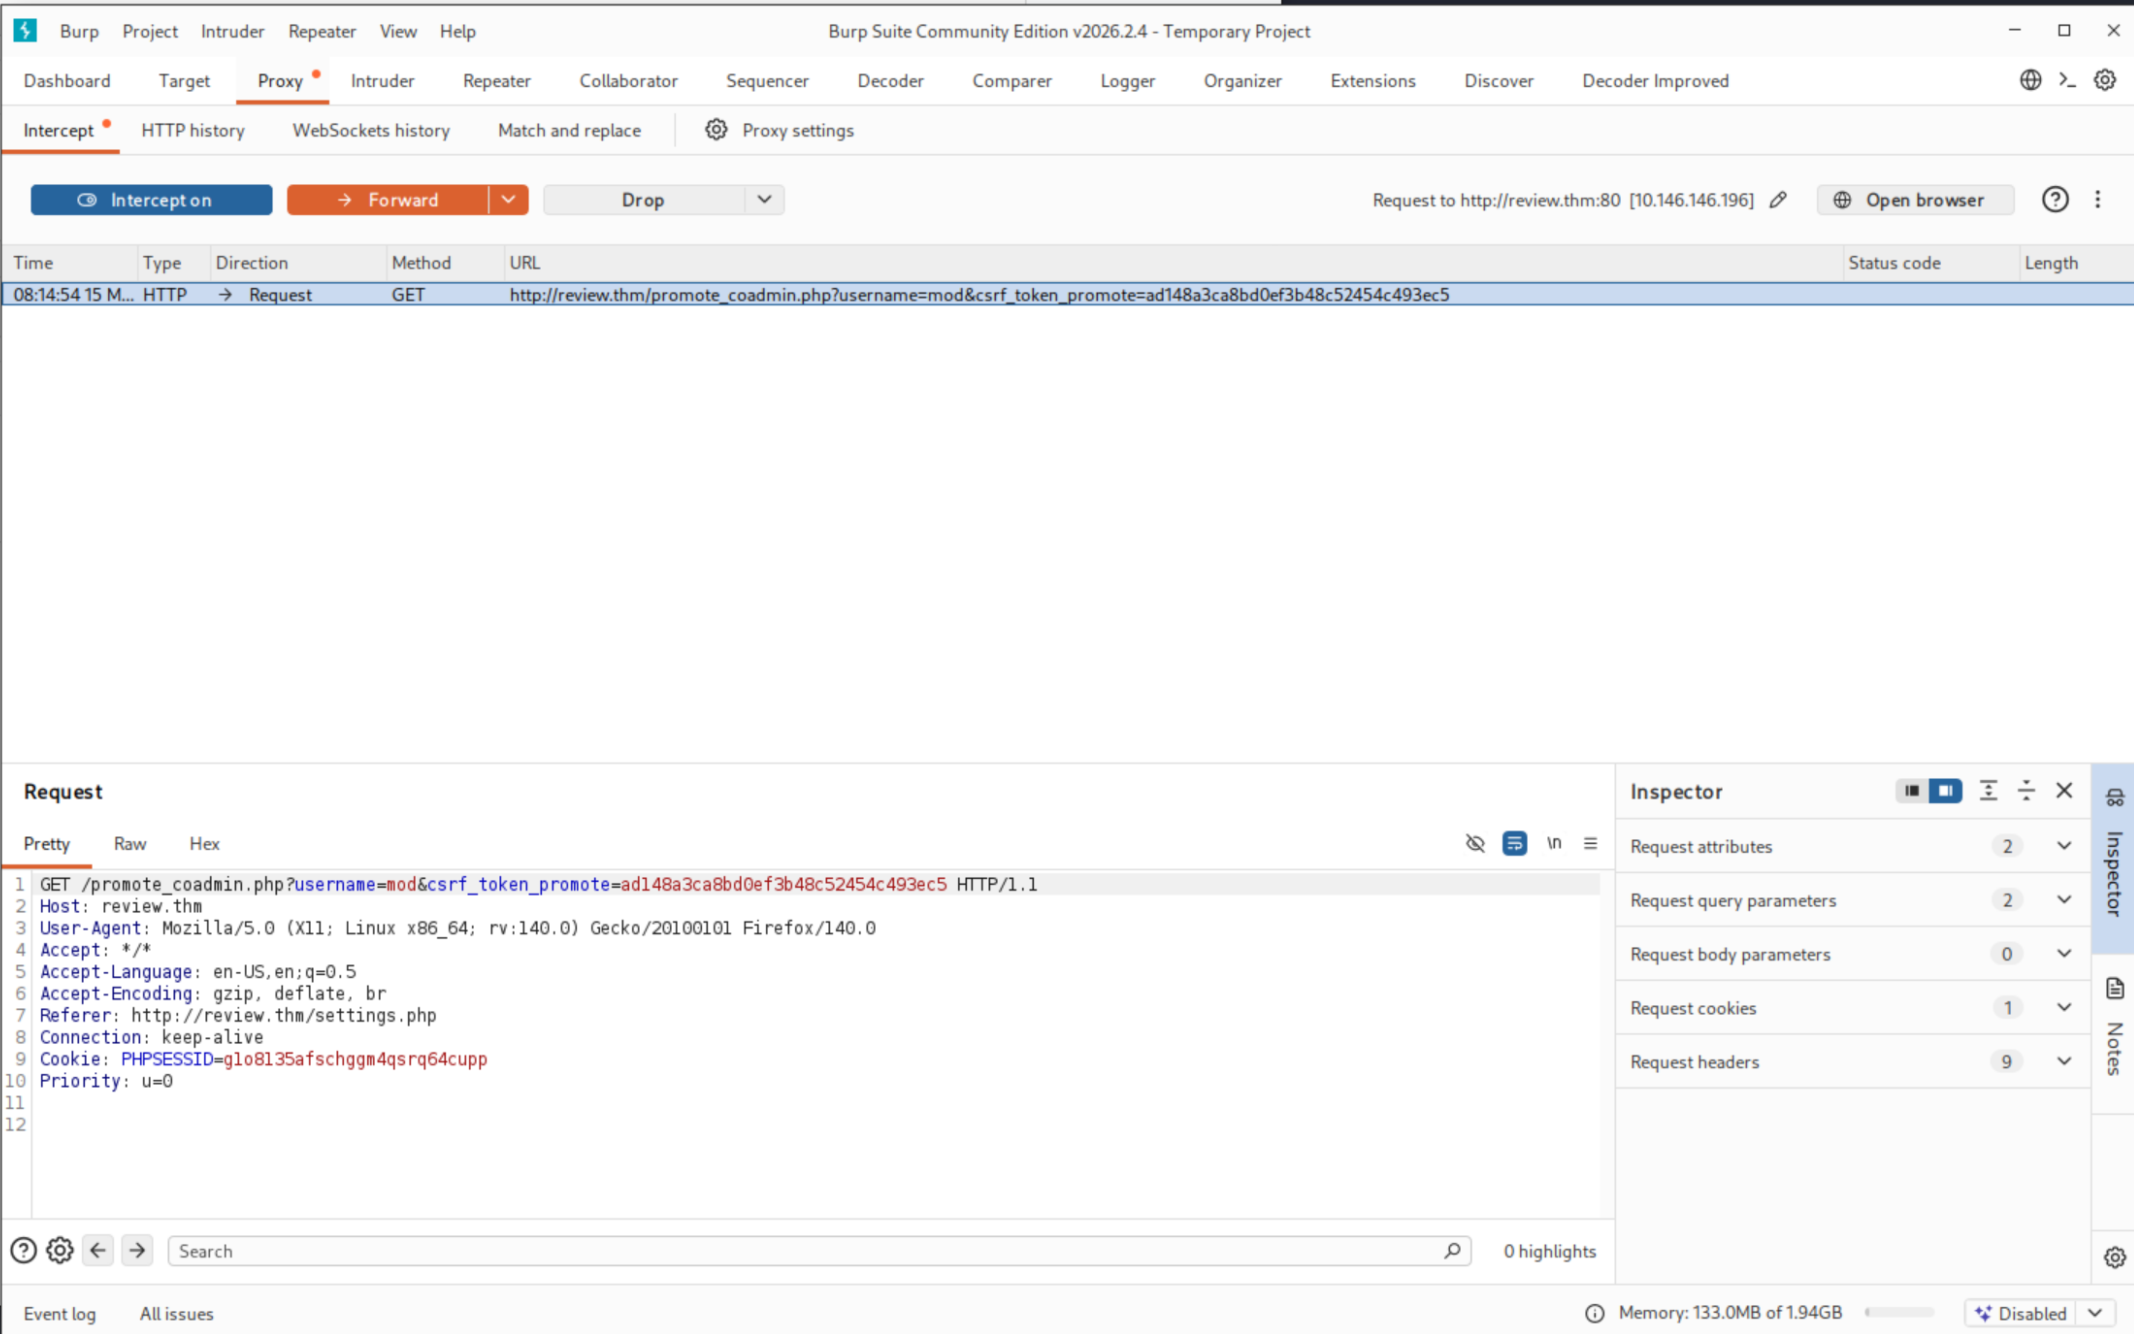
Task: Open the HTTP history sub-tab
Action: 193,130
